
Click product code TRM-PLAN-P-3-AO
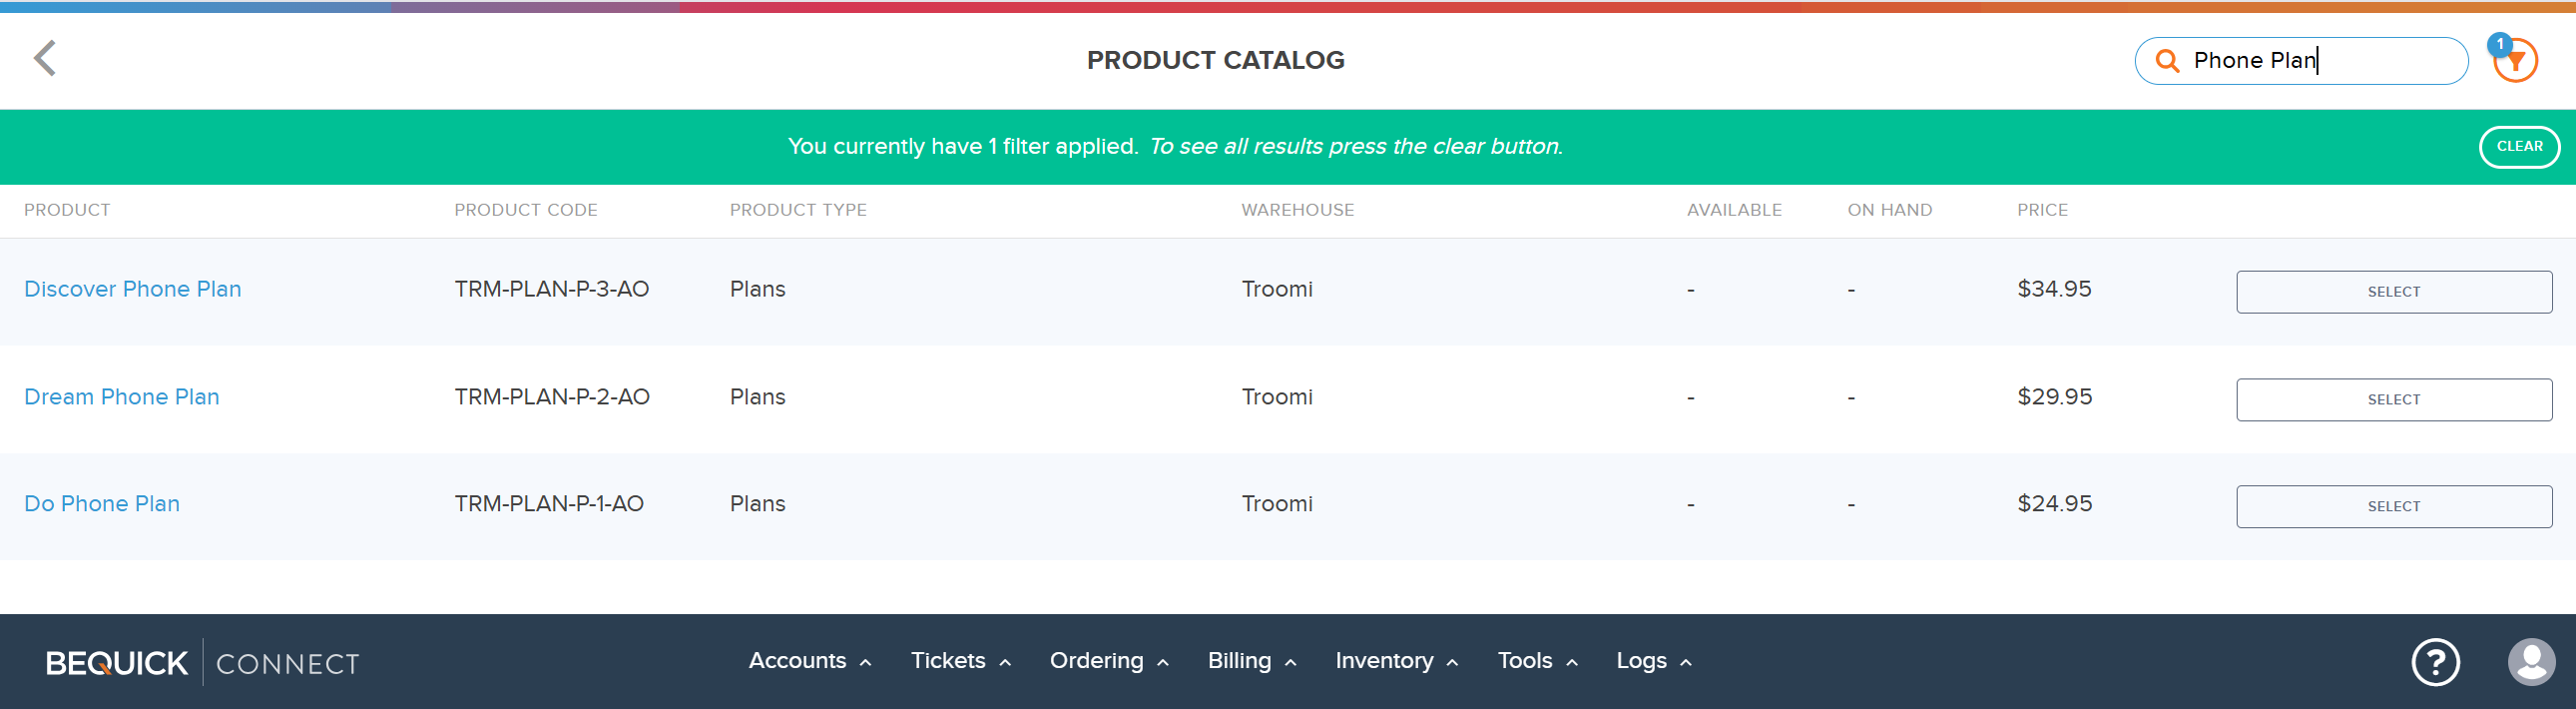552,289
